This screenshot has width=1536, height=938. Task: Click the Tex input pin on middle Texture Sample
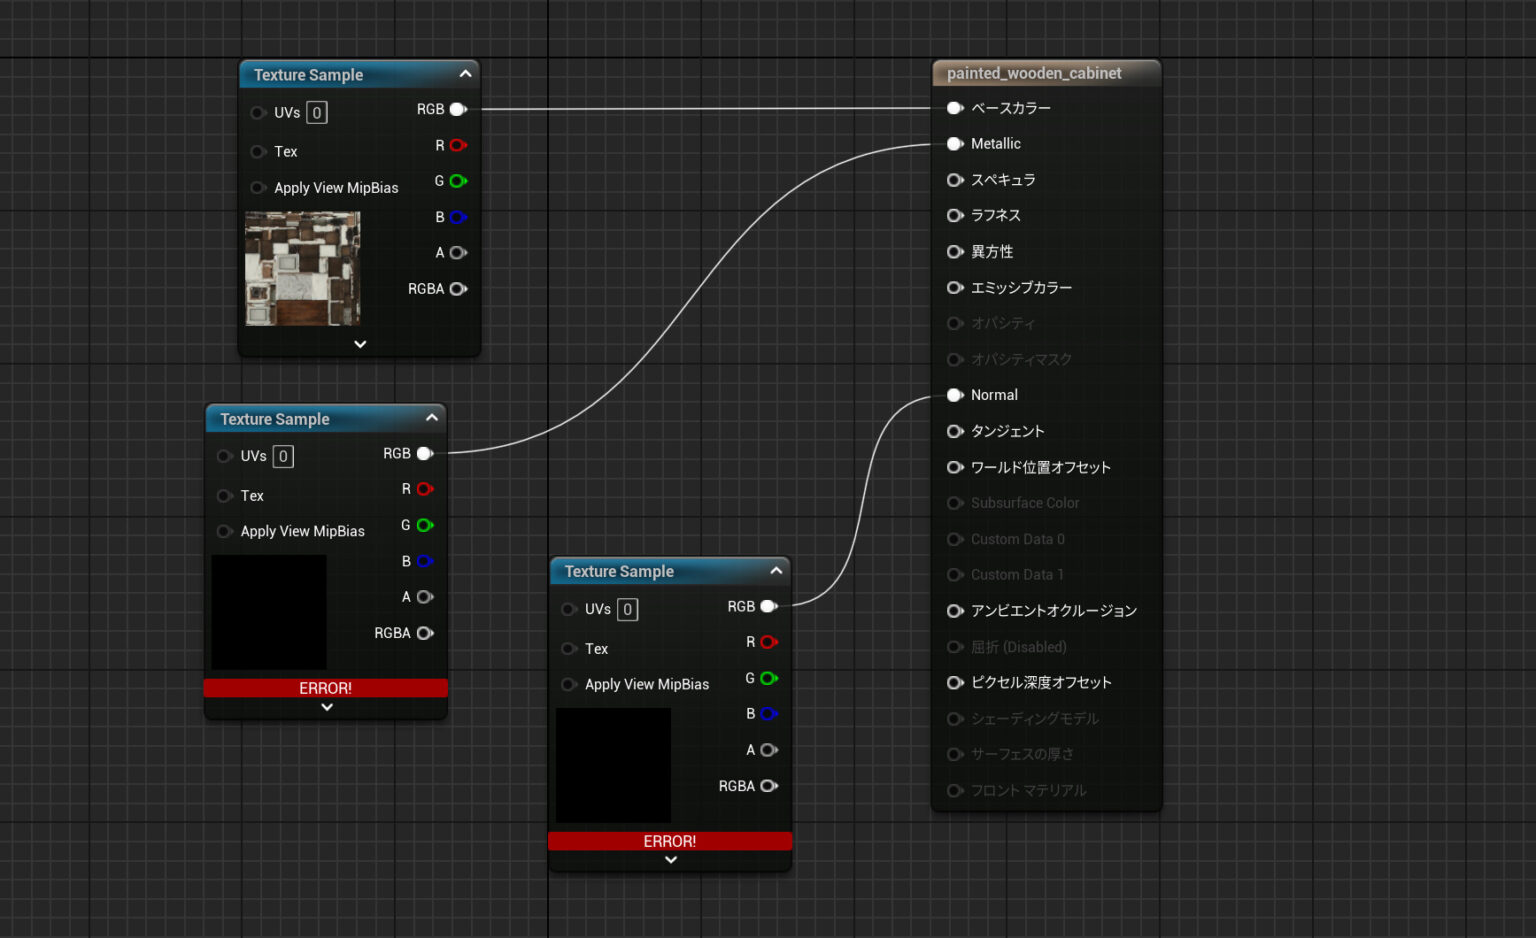coord(224,495)
